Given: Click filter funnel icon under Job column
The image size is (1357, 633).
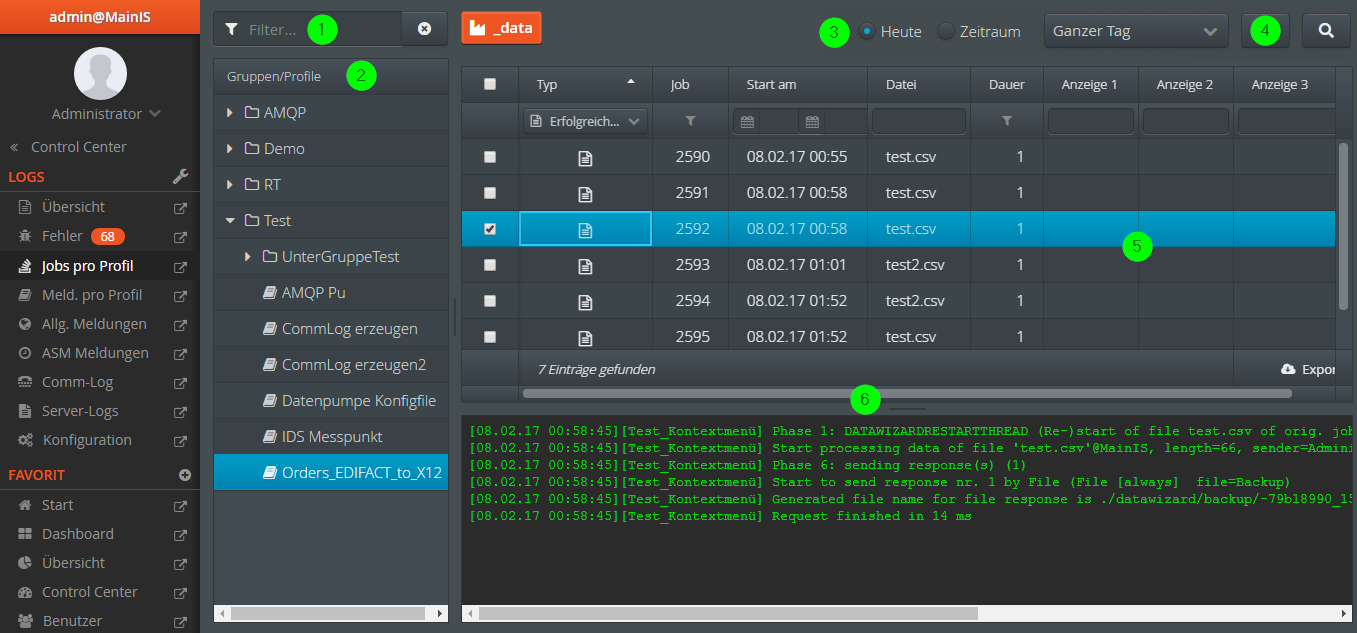Looking at the screenshot, I should (690, 121).
